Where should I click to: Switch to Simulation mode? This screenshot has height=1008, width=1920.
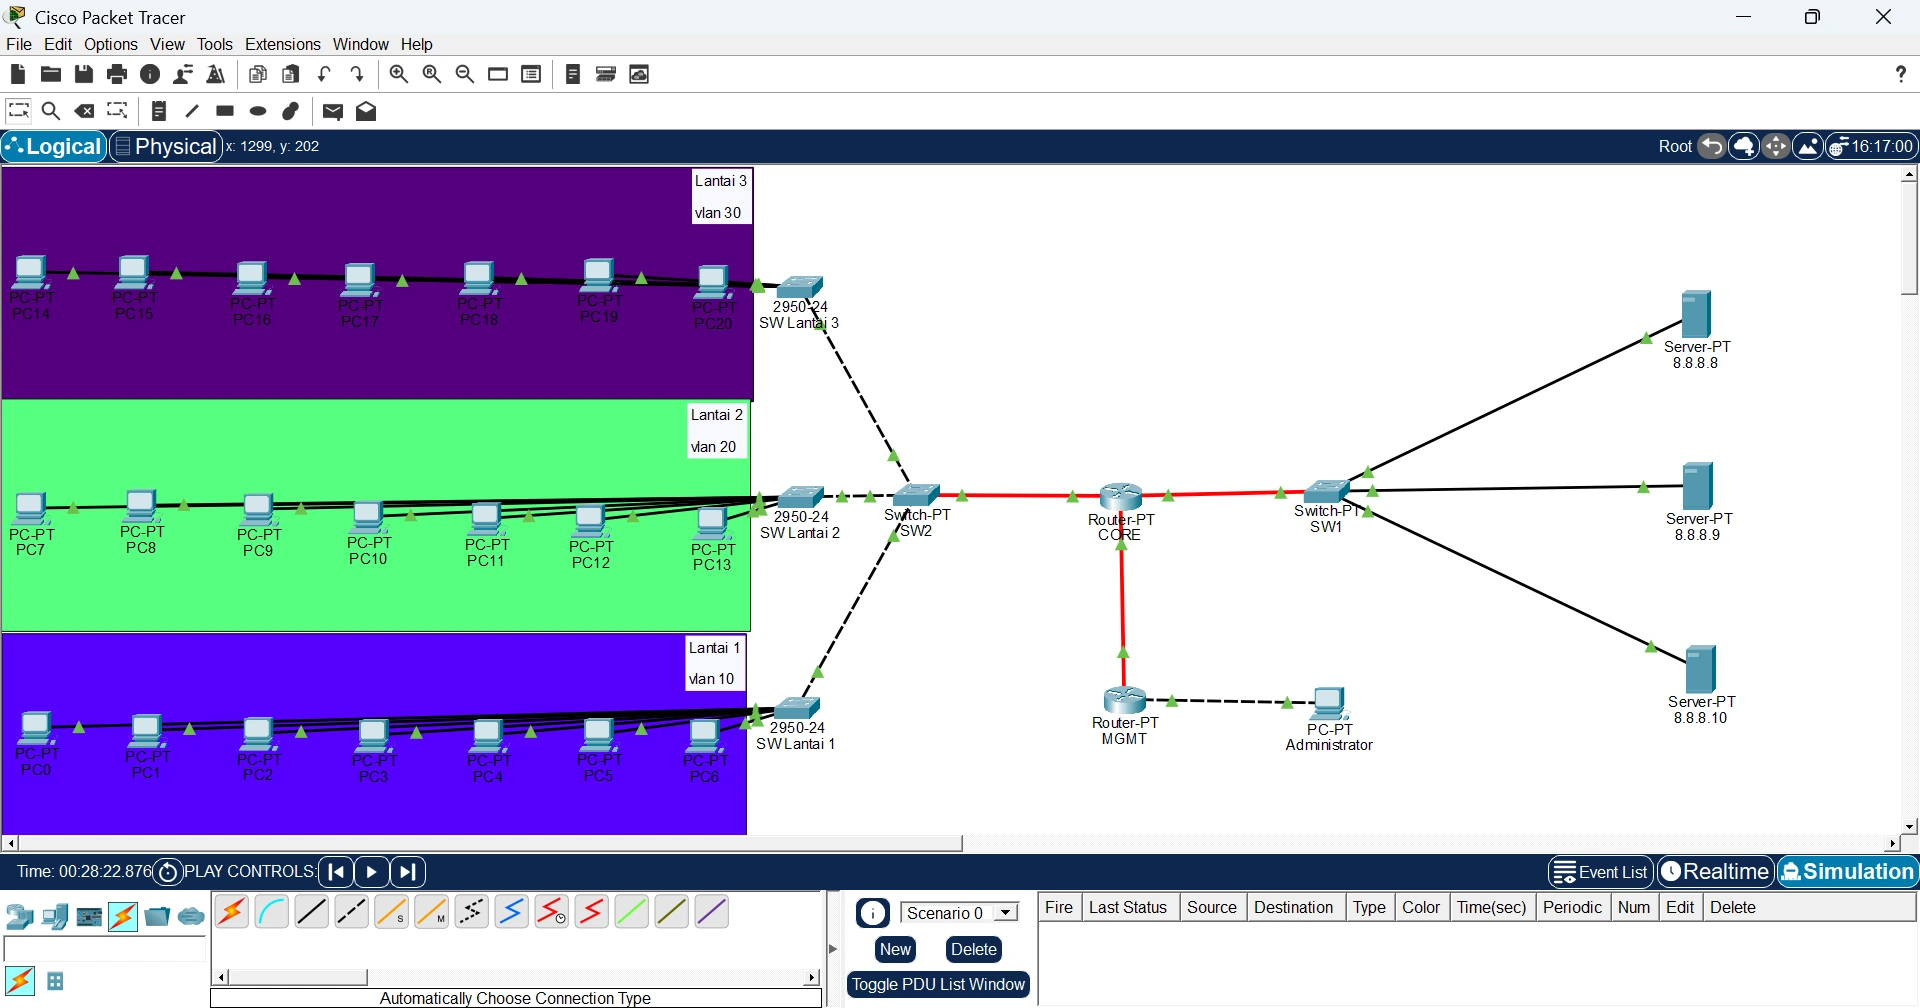click(1848, 872)
